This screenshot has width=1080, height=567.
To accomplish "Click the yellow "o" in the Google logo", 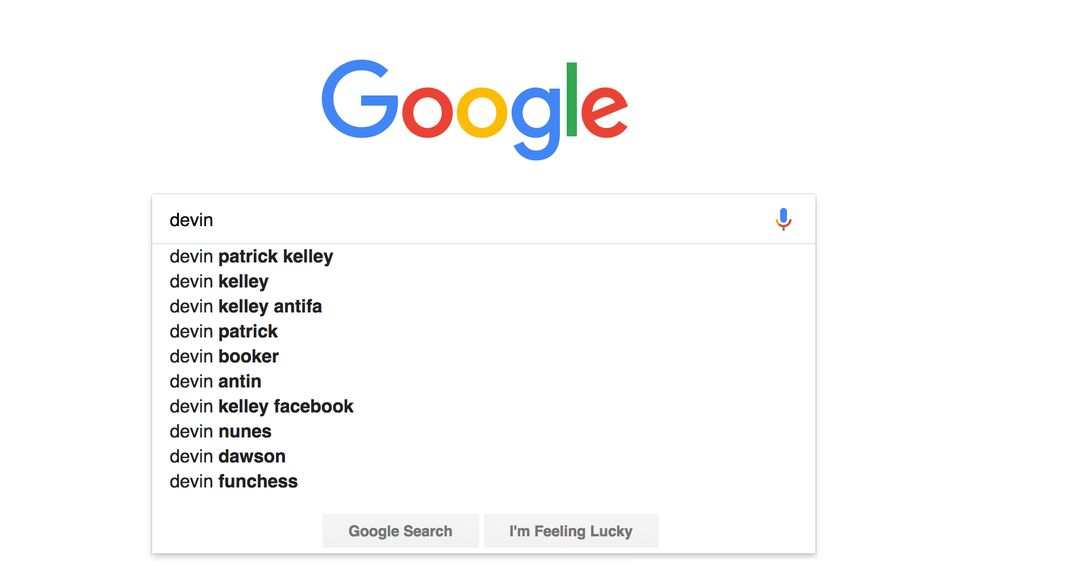I will click(483, 111).
